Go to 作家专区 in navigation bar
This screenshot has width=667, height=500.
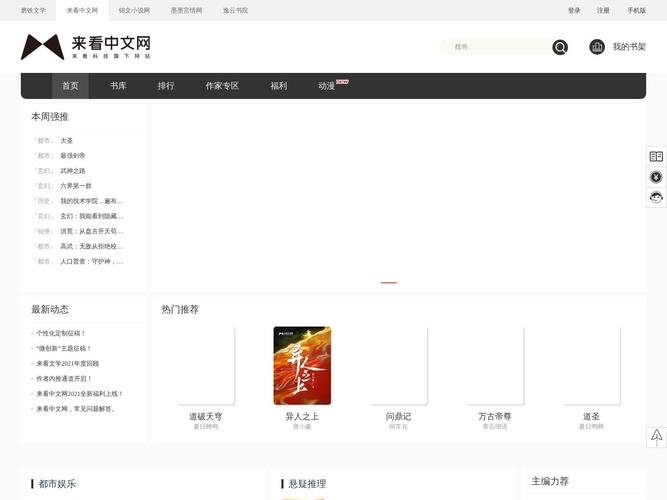click(x=222, y=86)
